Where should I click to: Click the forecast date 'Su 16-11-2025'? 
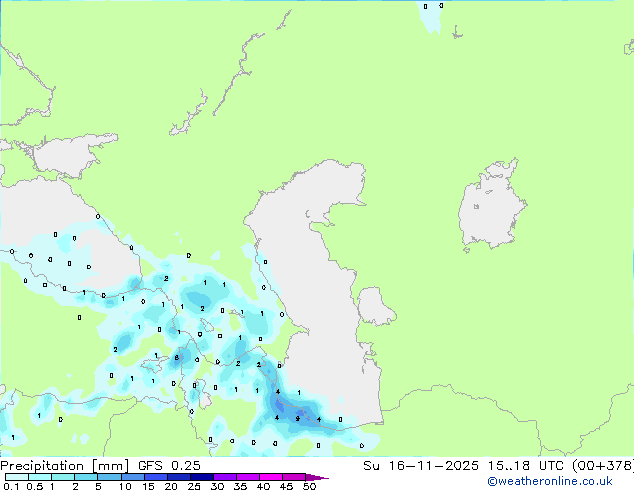point(421,466)
